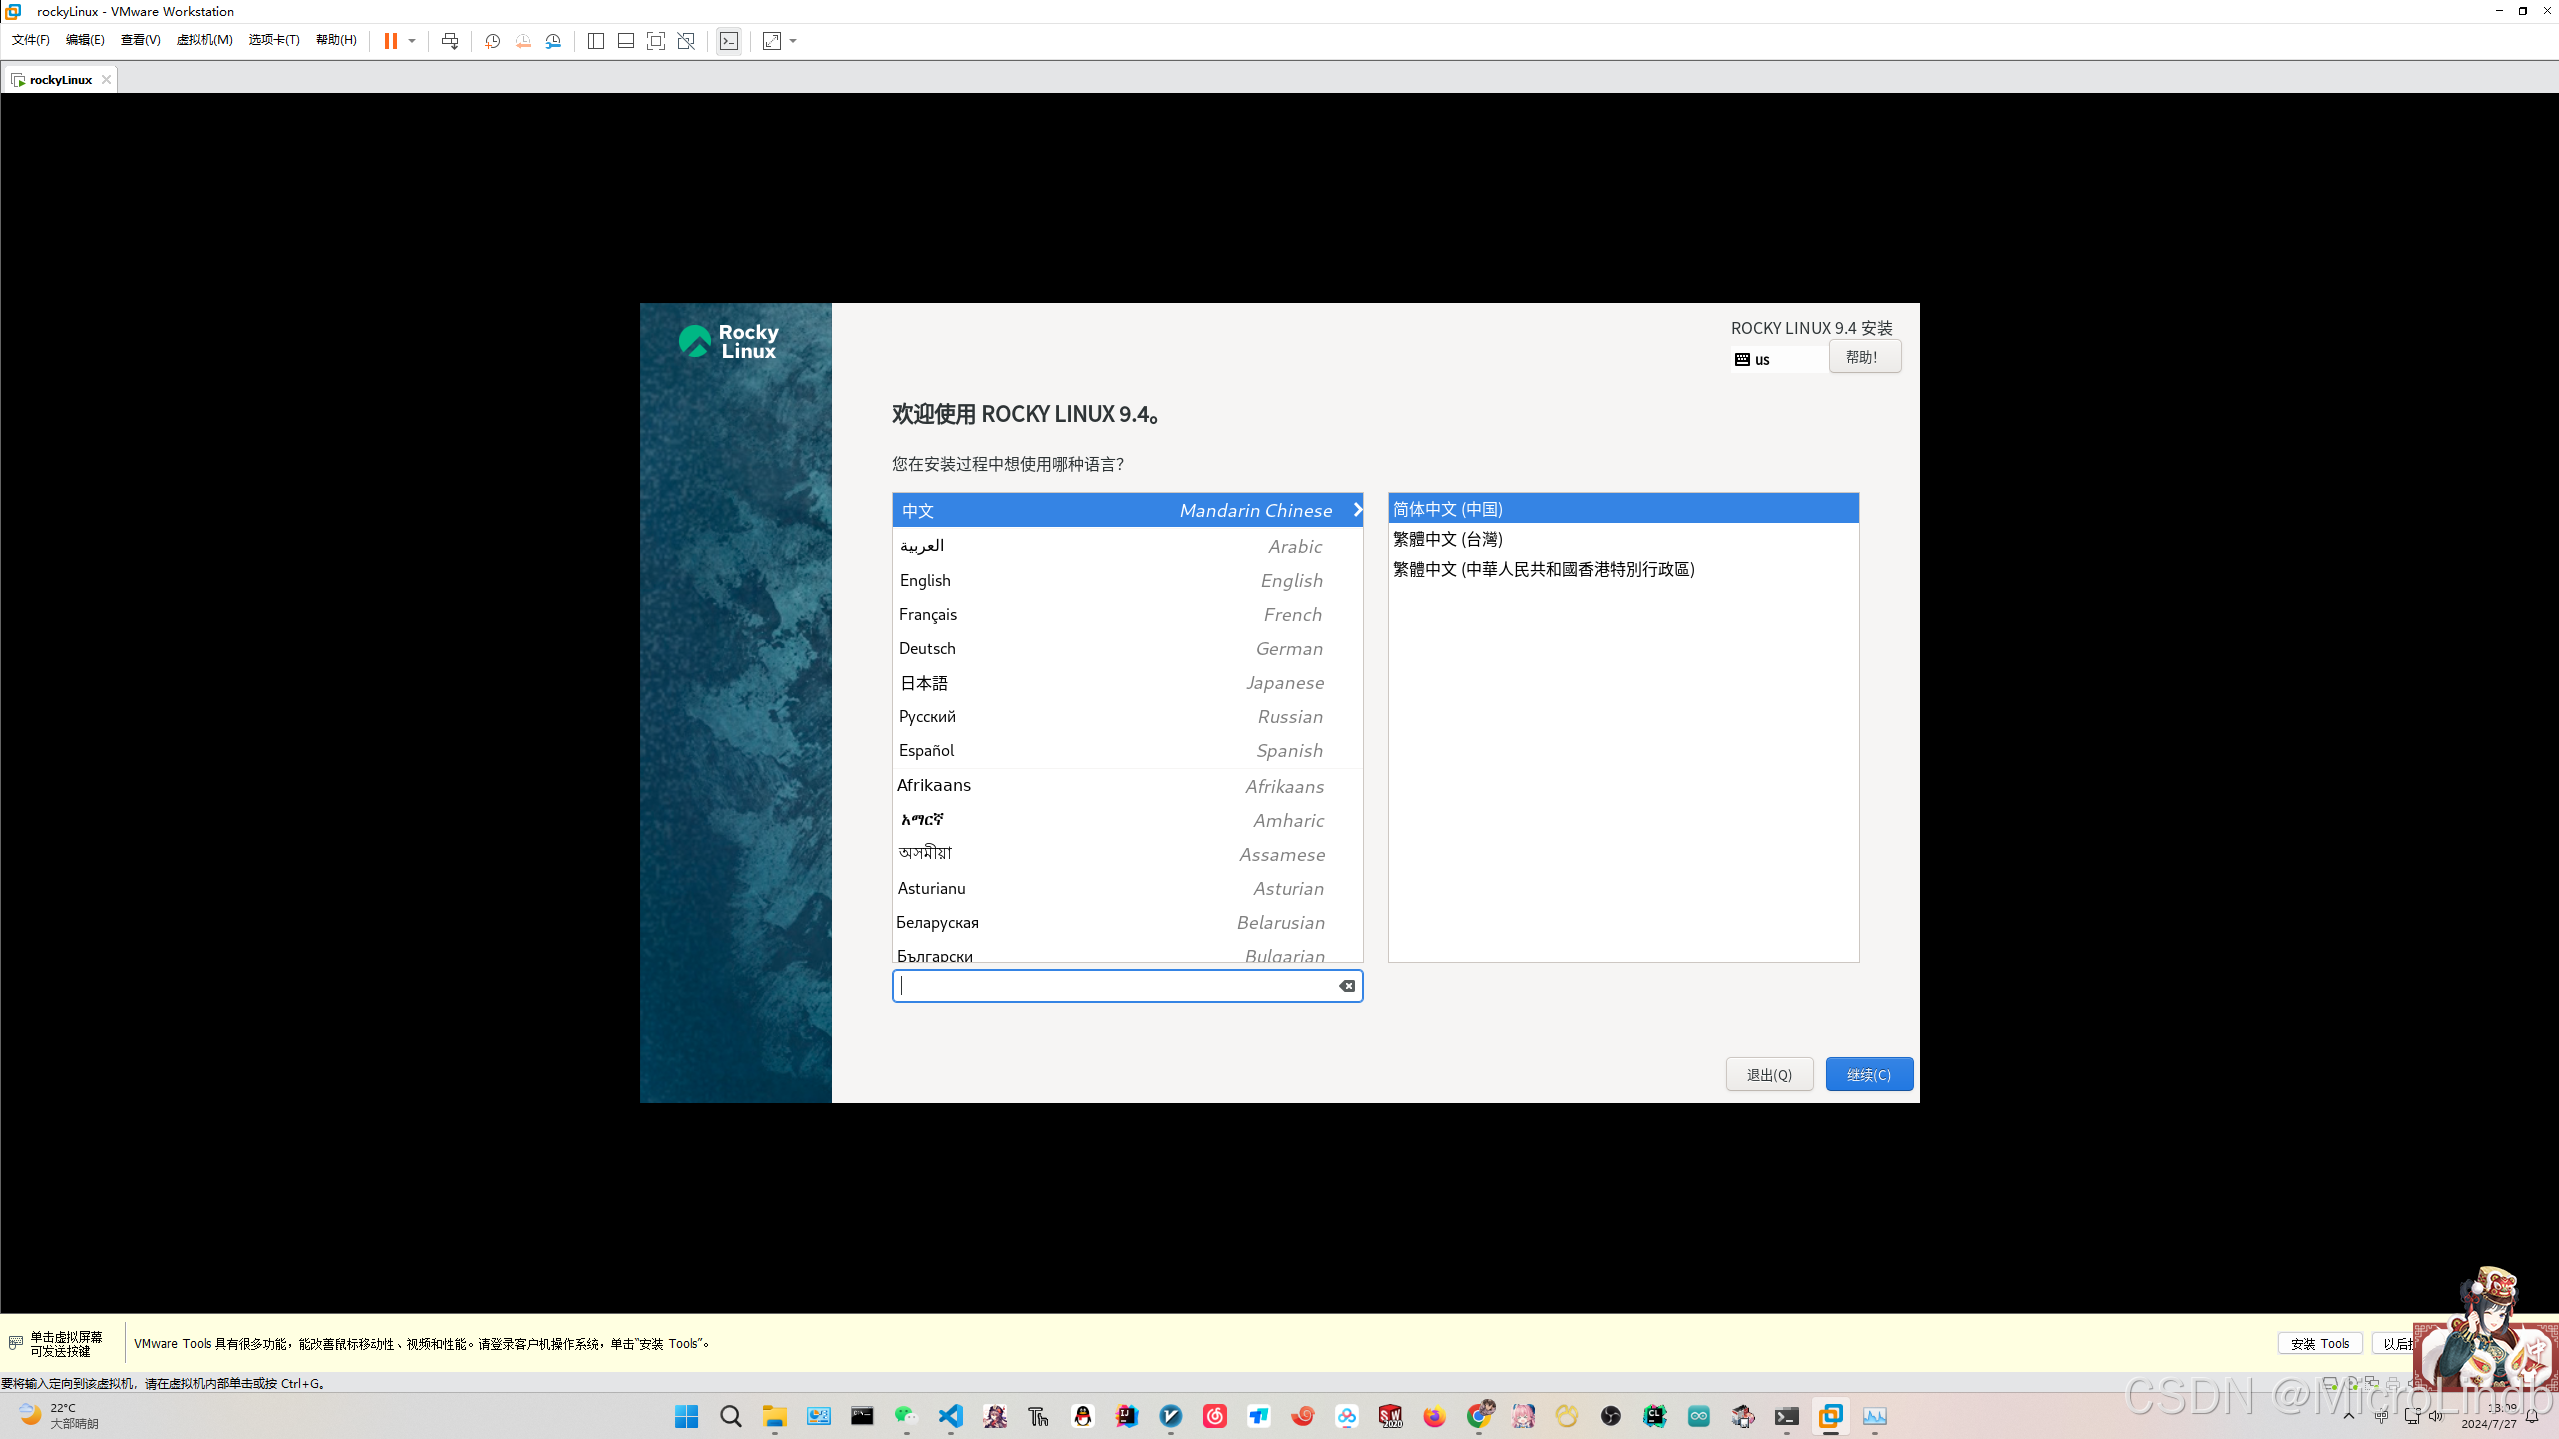Open WeChat from the taskbar

(x=907, y=1416)
